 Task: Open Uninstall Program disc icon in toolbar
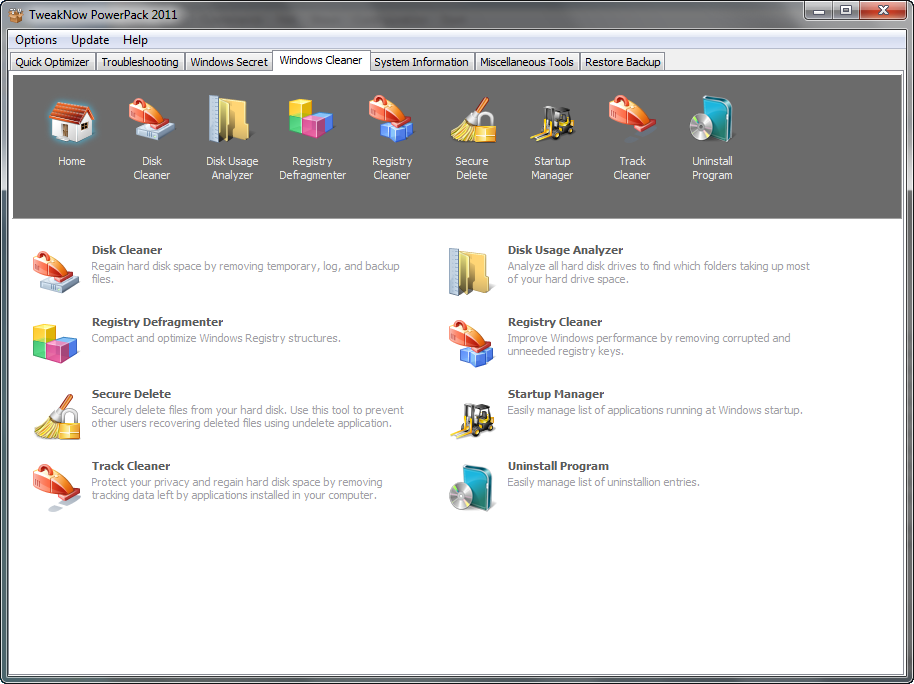[712, 120]
